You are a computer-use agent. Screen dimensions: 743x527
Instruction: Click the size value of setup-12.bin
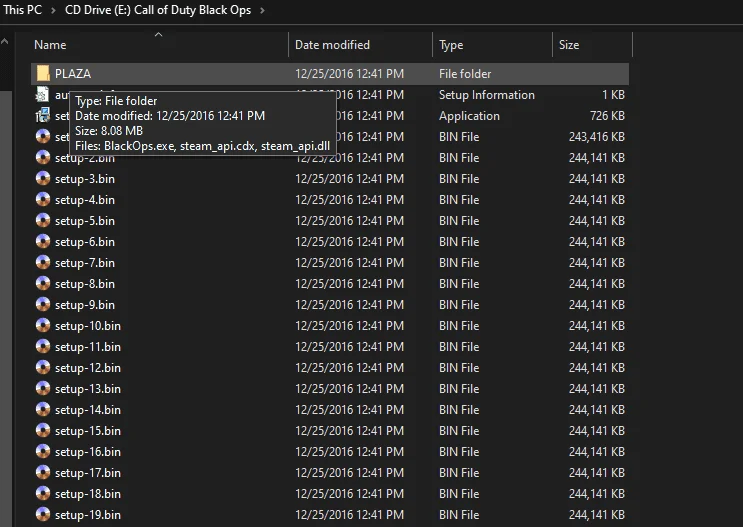(x=597, y=368)
